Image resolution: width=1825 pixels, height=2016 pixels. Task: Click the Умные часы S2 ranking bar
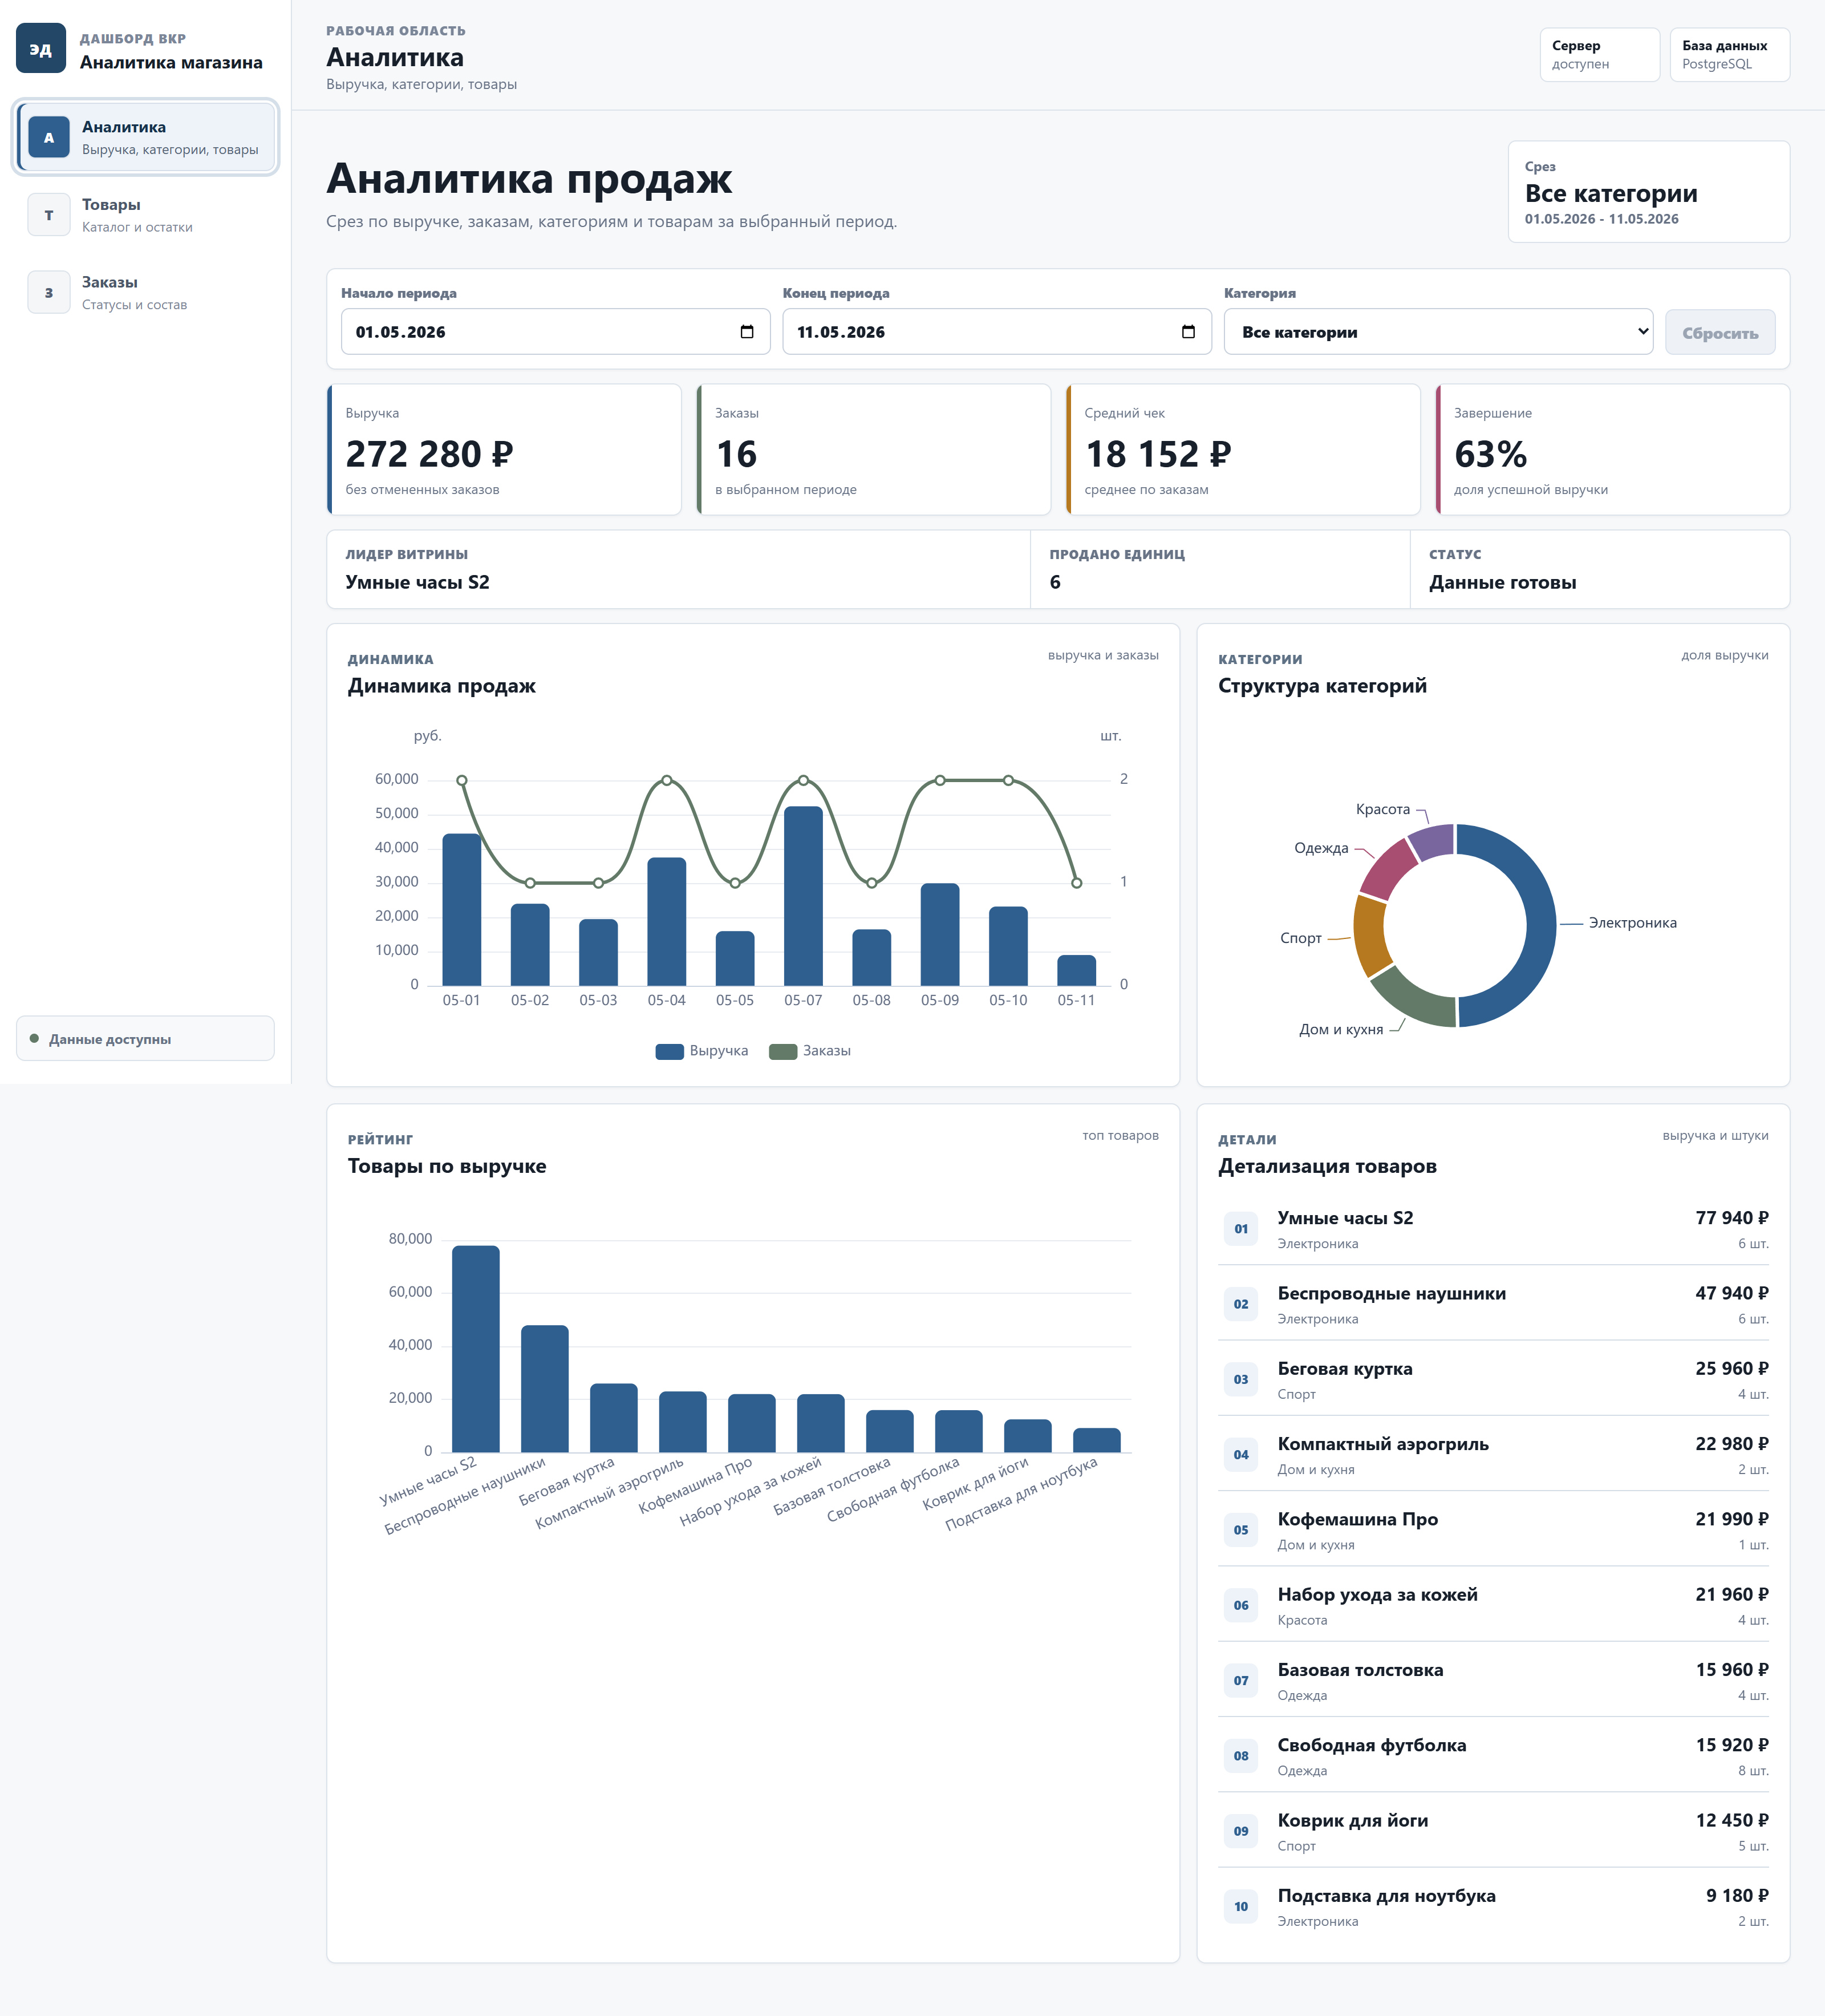pyautogui.click(x=476, y=1349)
